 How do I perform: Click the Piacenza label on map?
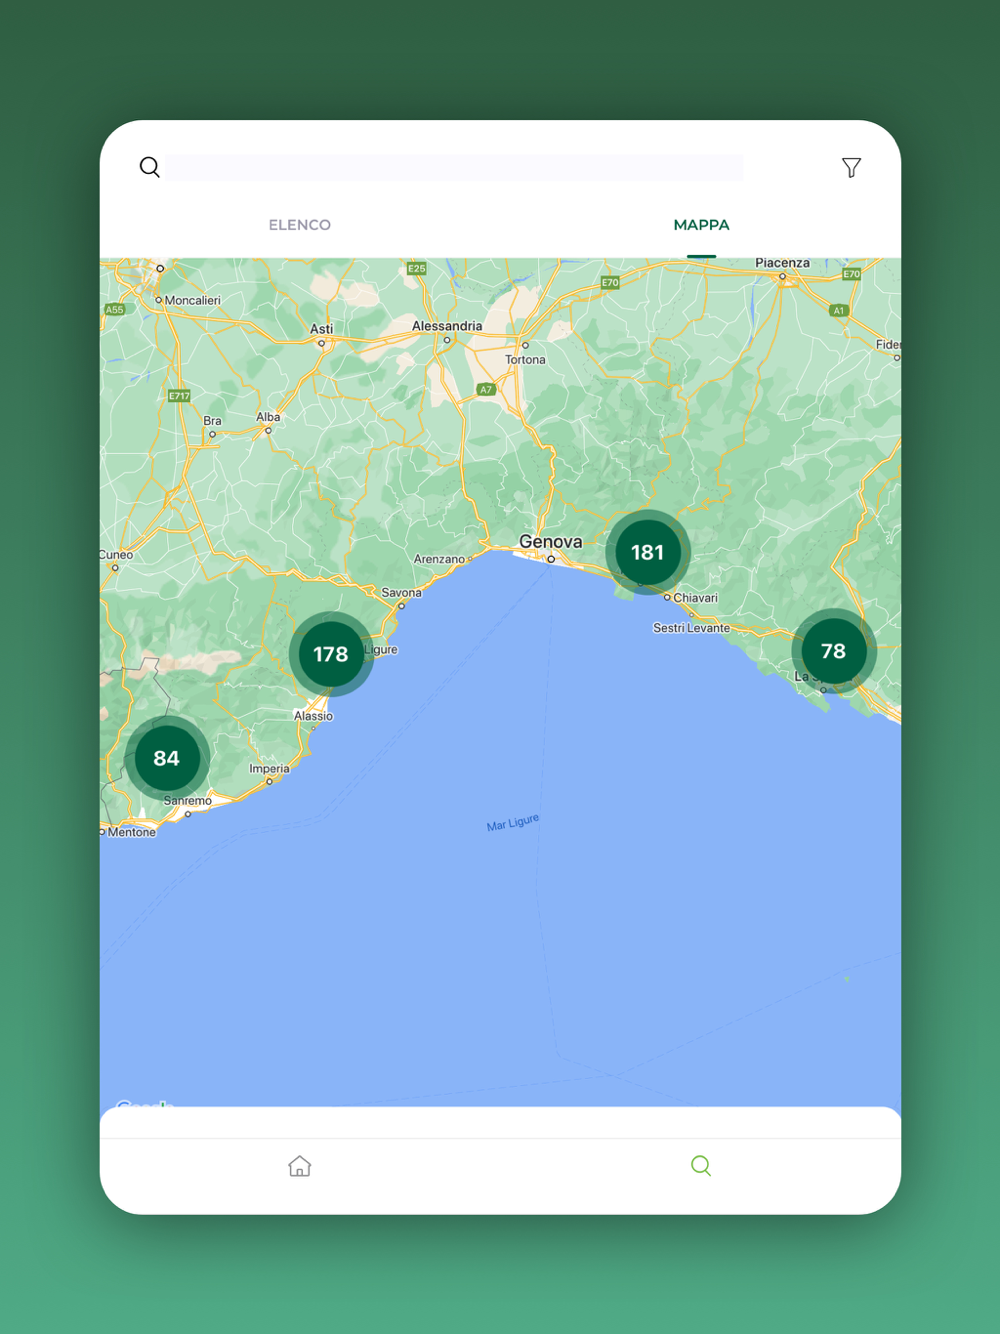[782, 263]
